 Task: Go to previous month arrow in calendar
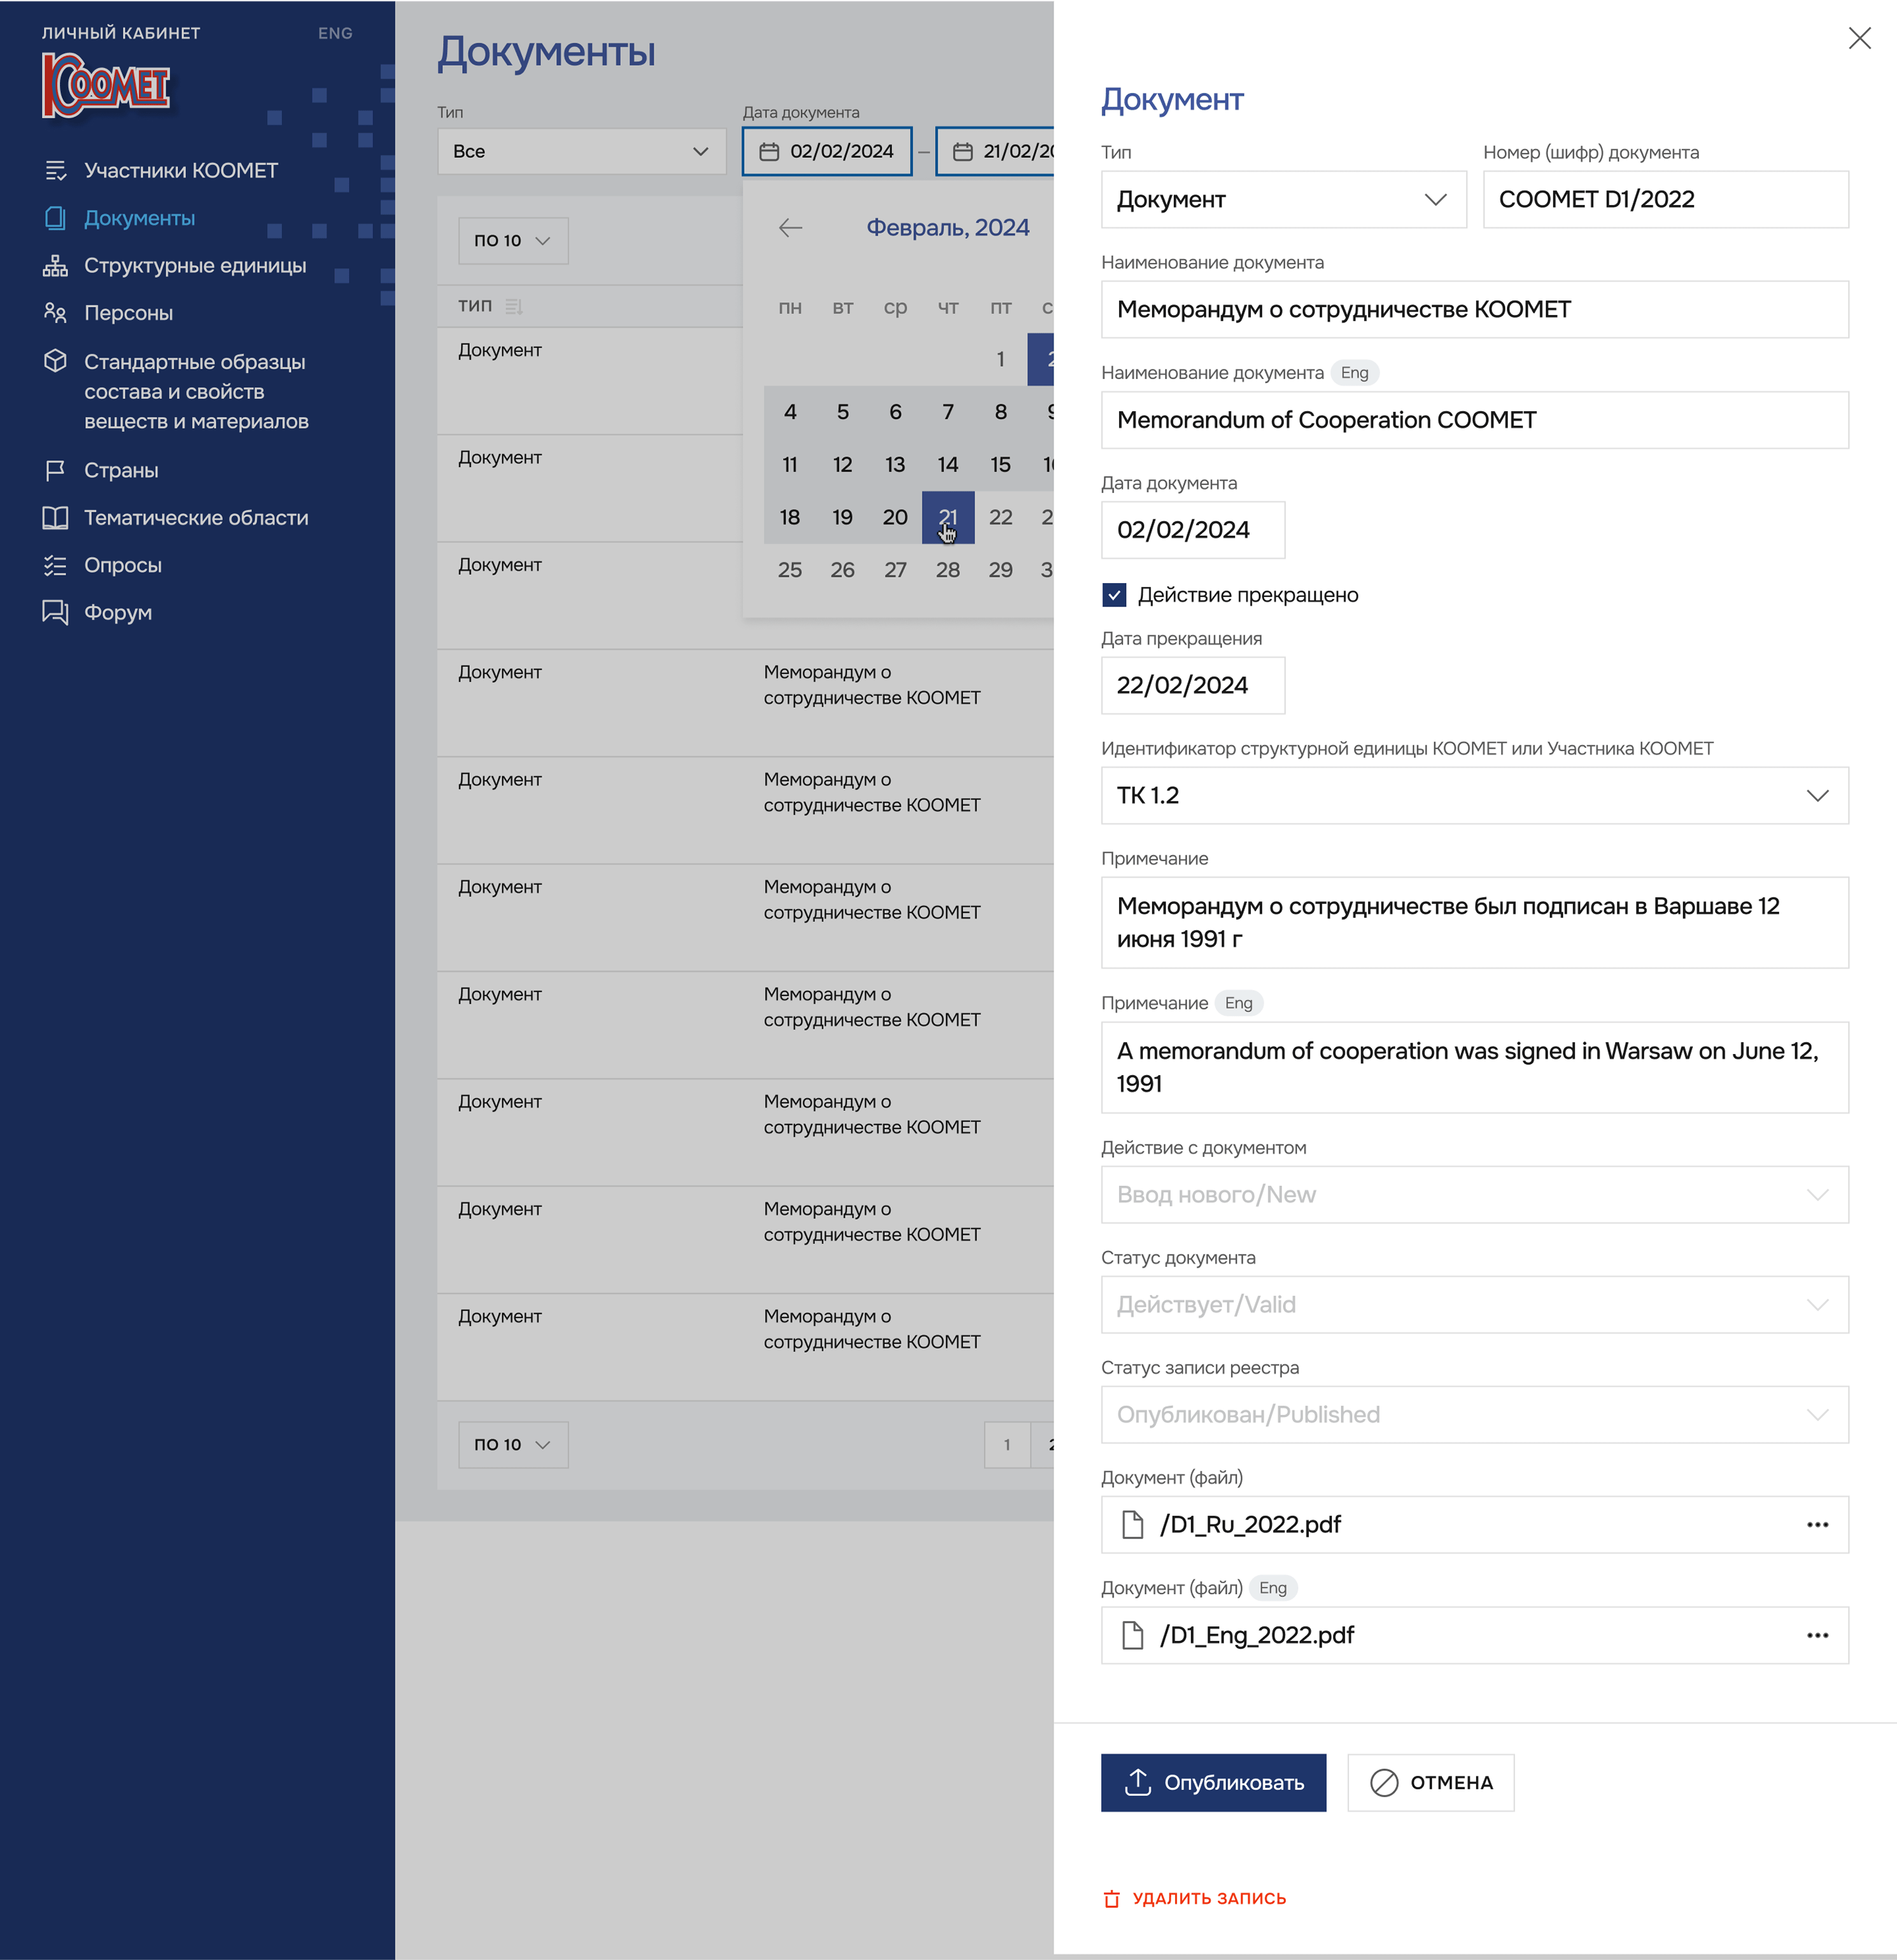[x=790, y=228]
